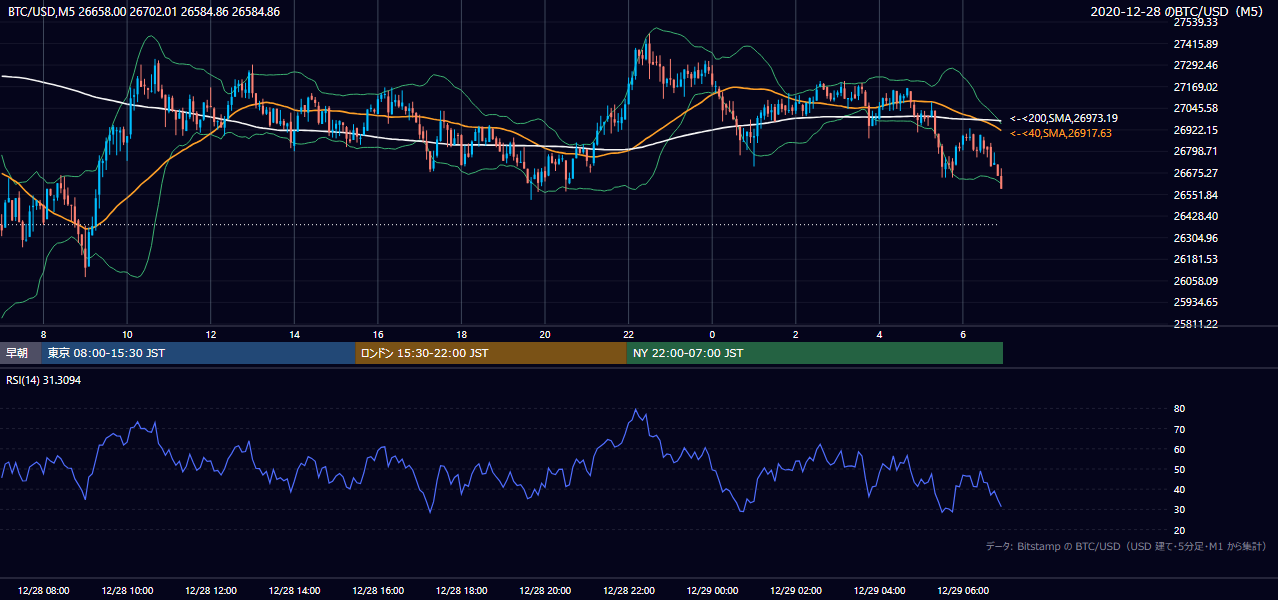This screenshot has width=1278, height=600.
Task: Click the NY 22:00-07:00 JST session bar
Action: (815, 353)
